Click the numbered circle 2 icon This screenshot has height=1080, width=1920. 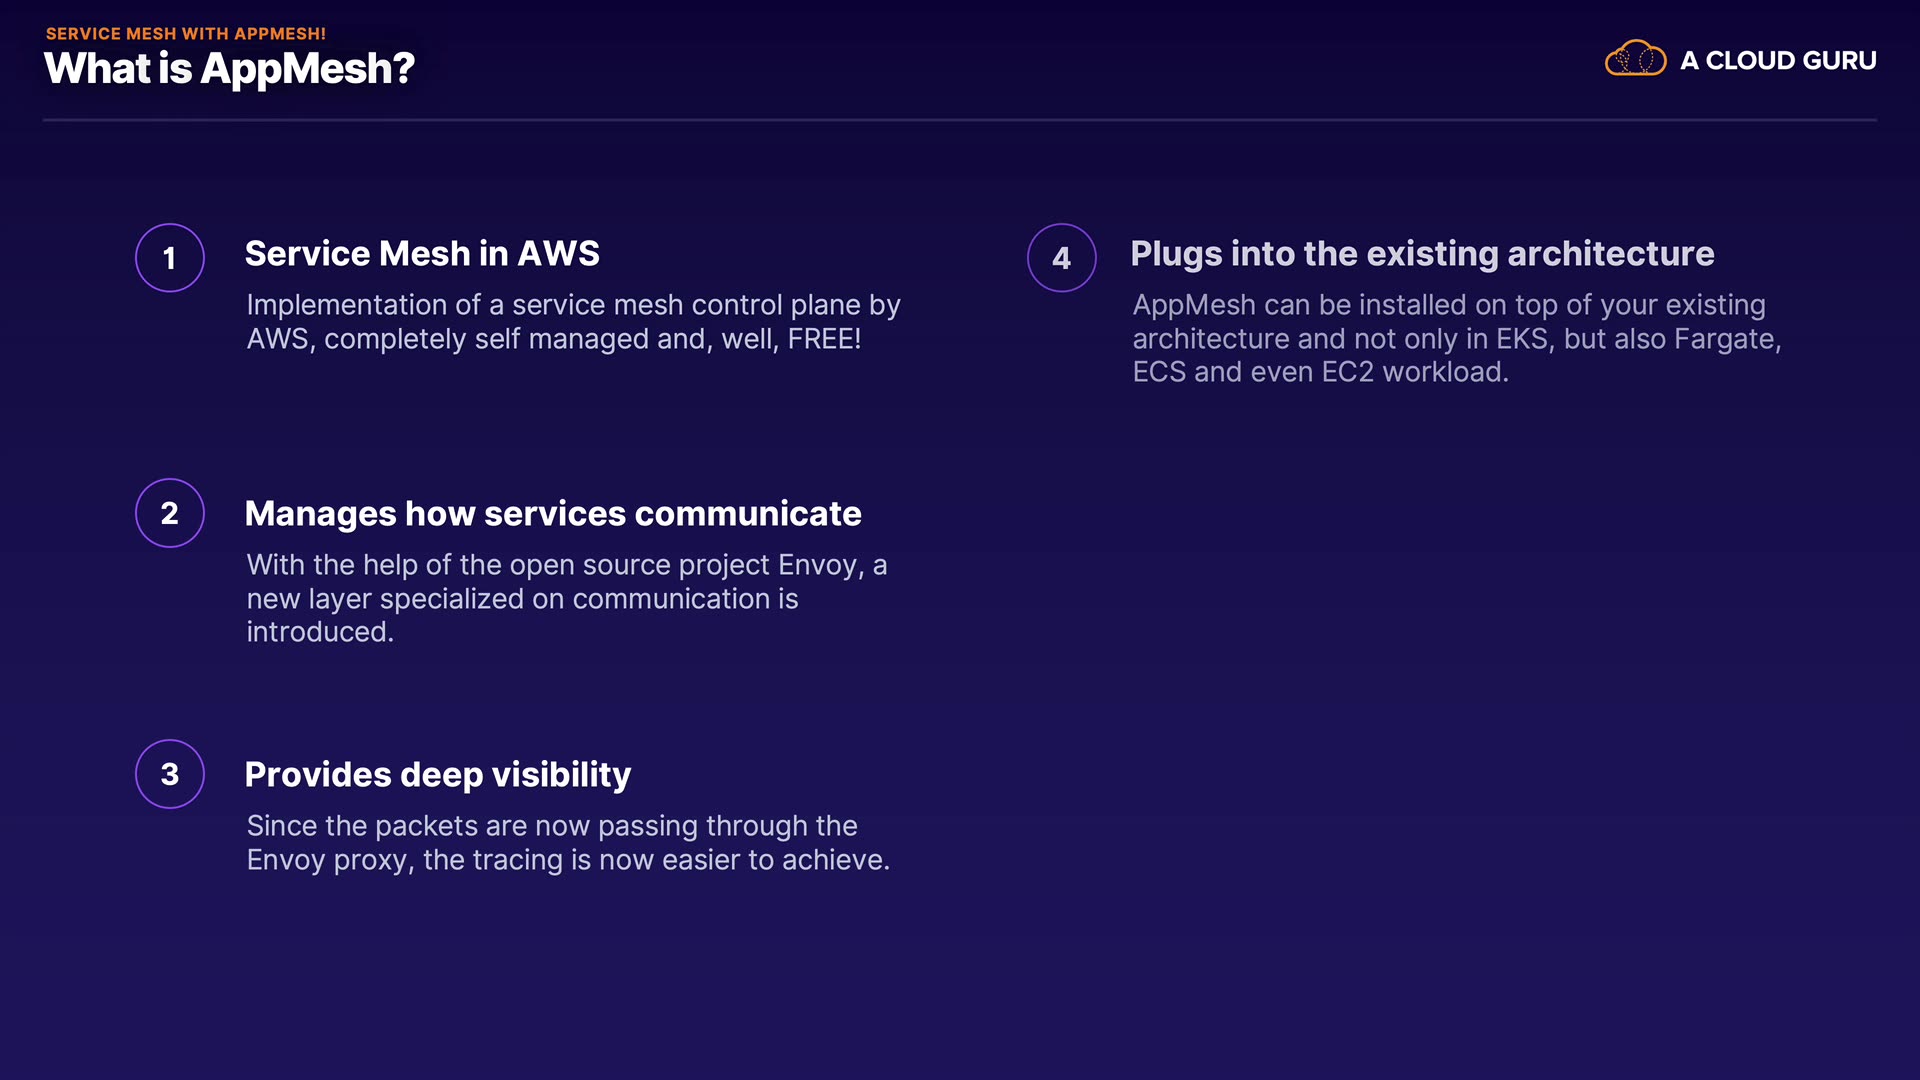[x=170, y=513]
